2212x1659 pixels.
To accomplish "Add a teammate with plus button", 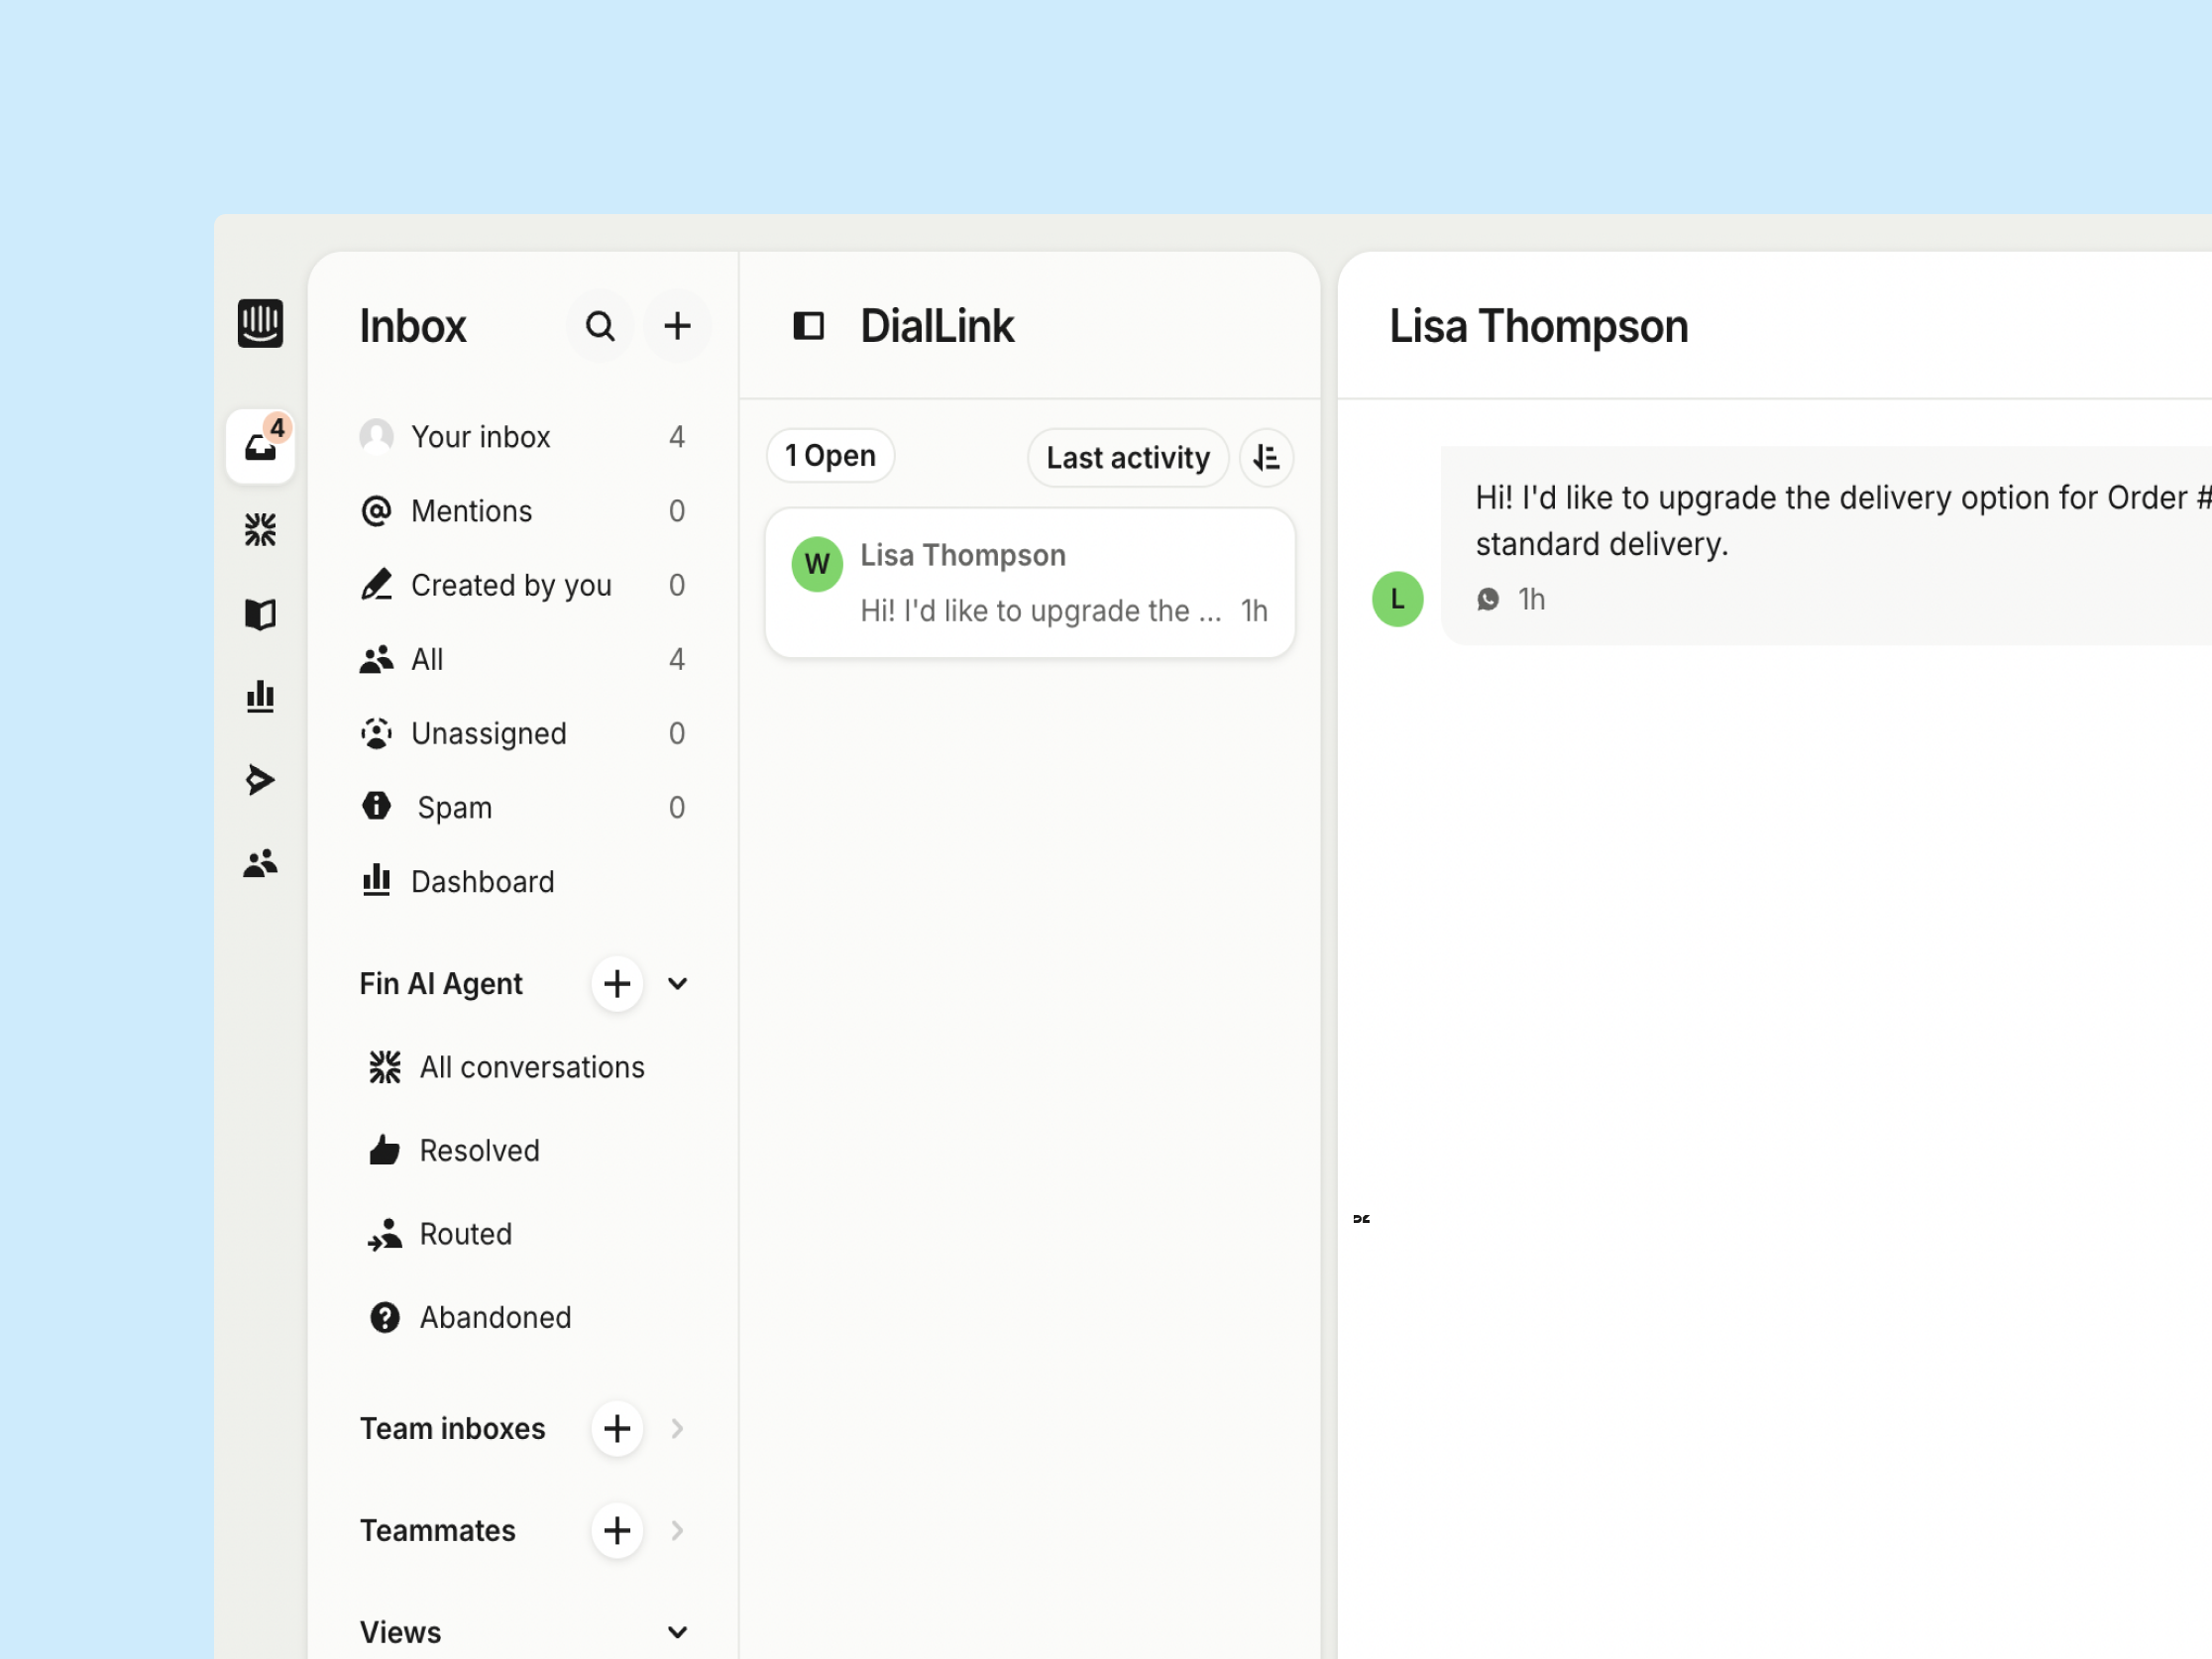I will click(x=617, y=1531).
